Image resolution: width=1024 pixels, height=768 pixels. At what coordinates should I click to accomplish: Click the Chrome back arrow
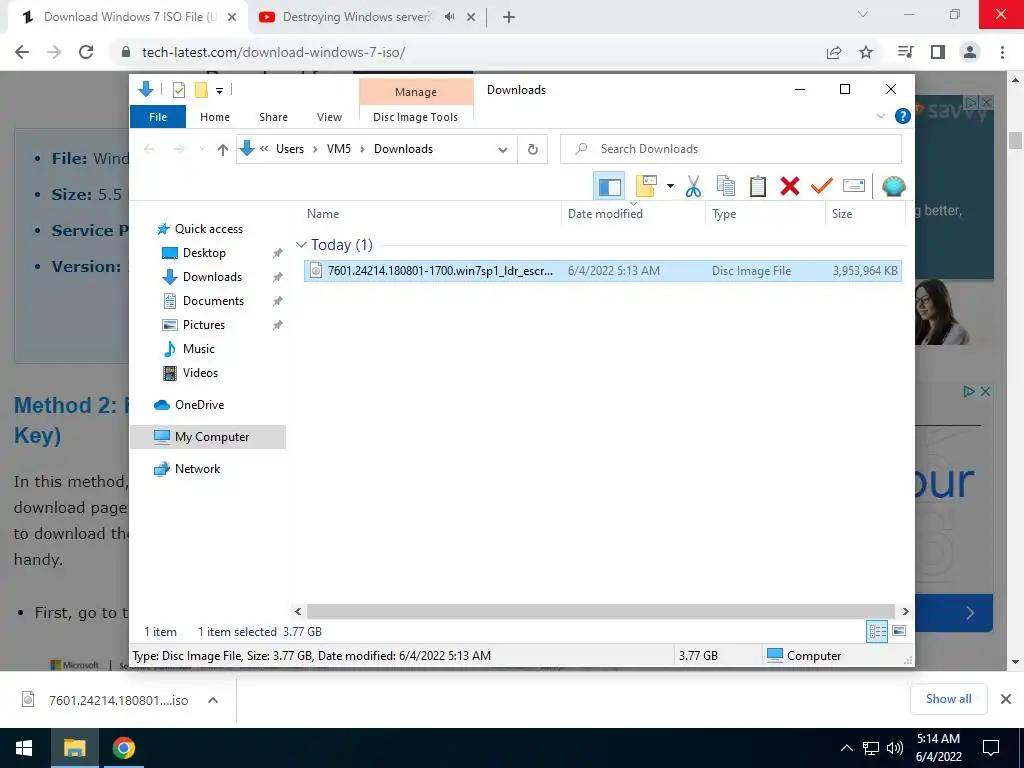click(x=22, y=52)
